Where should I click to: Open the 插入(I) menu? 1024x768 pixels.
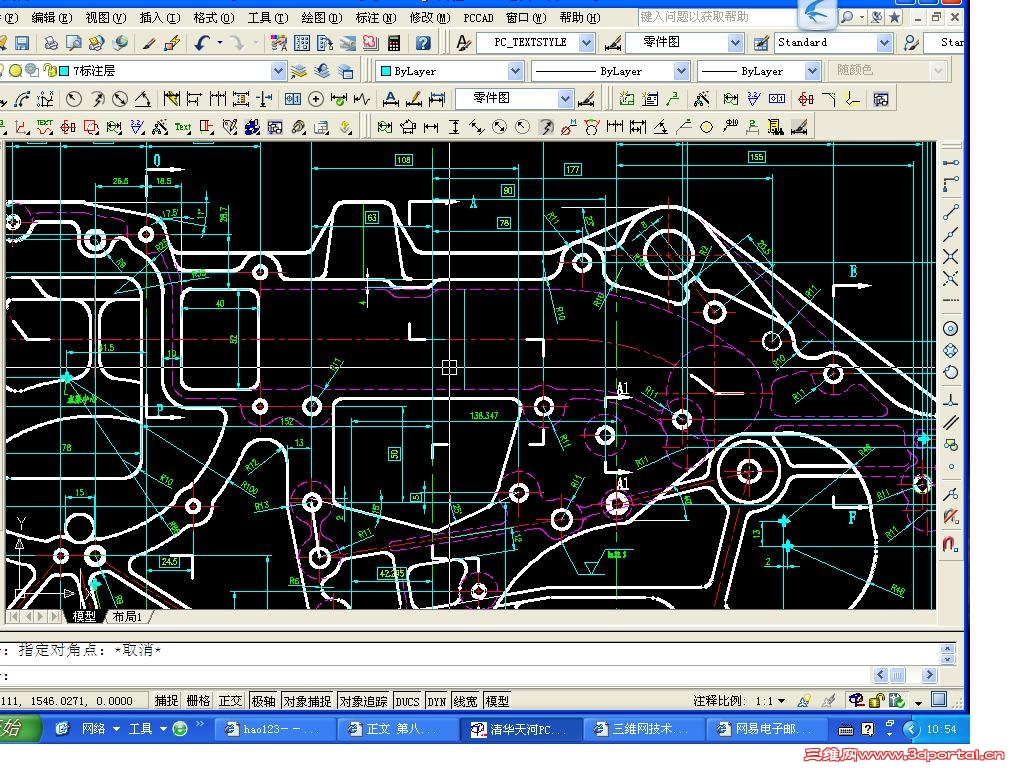[x=160, y=18]
